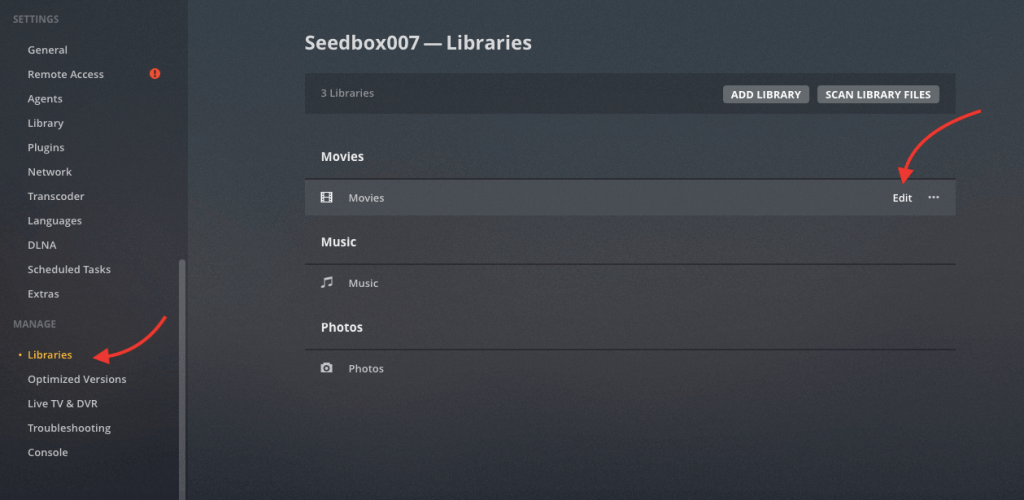This screenshot has width=1024, height=500.
Task: Open the Transcoder settings page
Action: pyautogui.click(x=56, y=196)
